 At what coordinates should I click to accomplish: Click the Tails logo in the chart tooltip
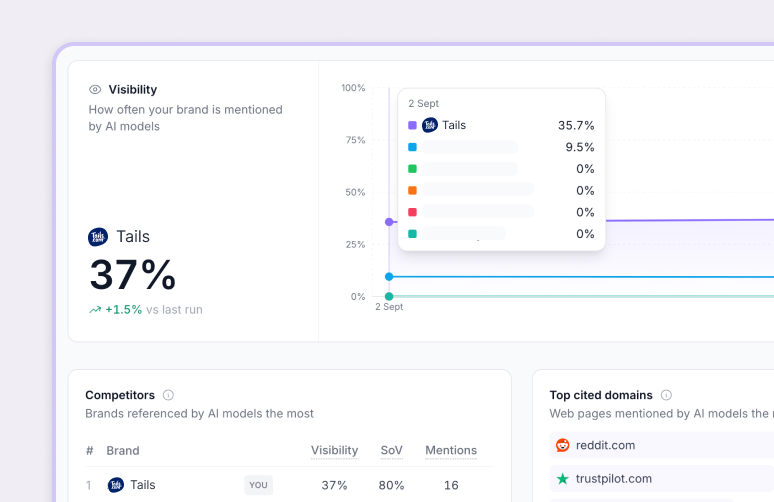click(430, 125)
